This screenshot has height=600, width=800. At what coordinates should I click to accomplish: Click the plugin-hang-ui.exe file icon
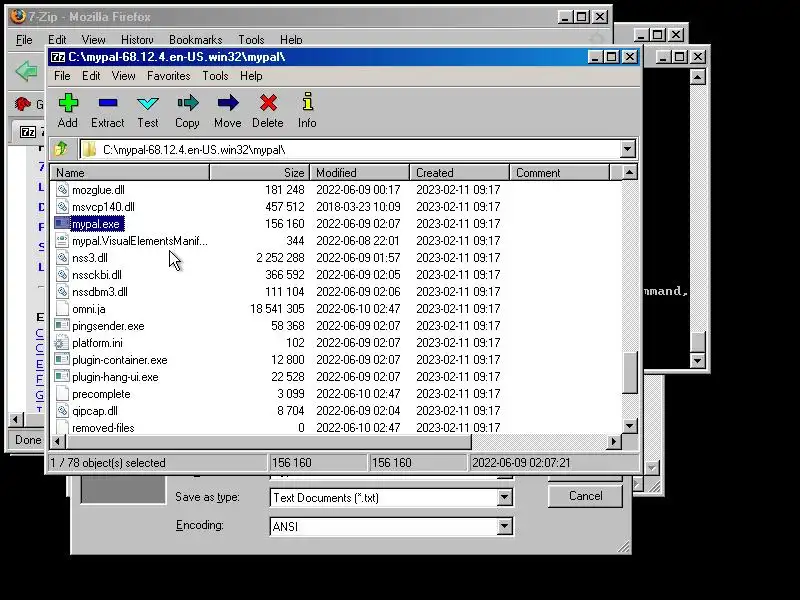click(62, 377)
